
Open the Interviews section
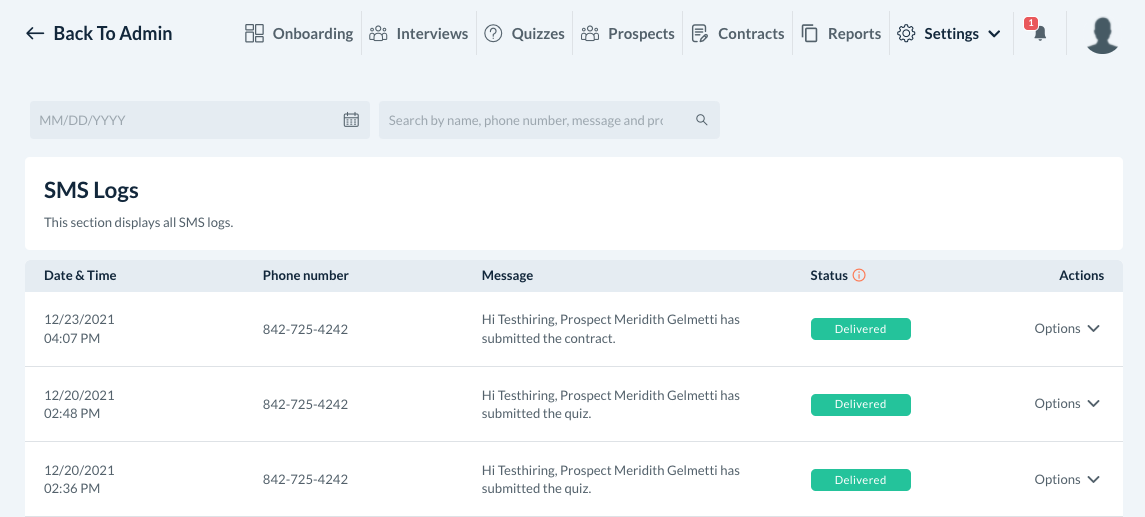click(x=418, y=34)
